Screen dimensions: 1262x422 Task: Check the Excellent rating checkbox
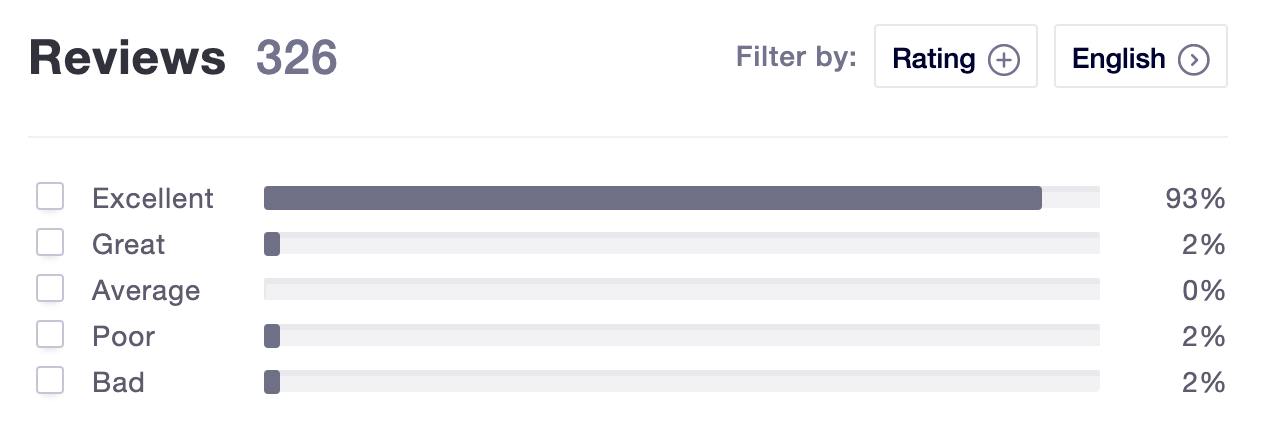click(50, 197)
